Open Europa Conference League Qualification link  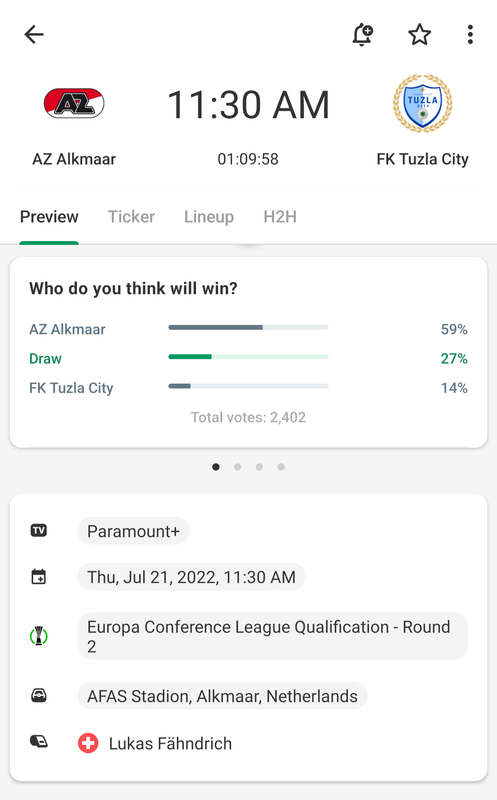tap(272, 636)
